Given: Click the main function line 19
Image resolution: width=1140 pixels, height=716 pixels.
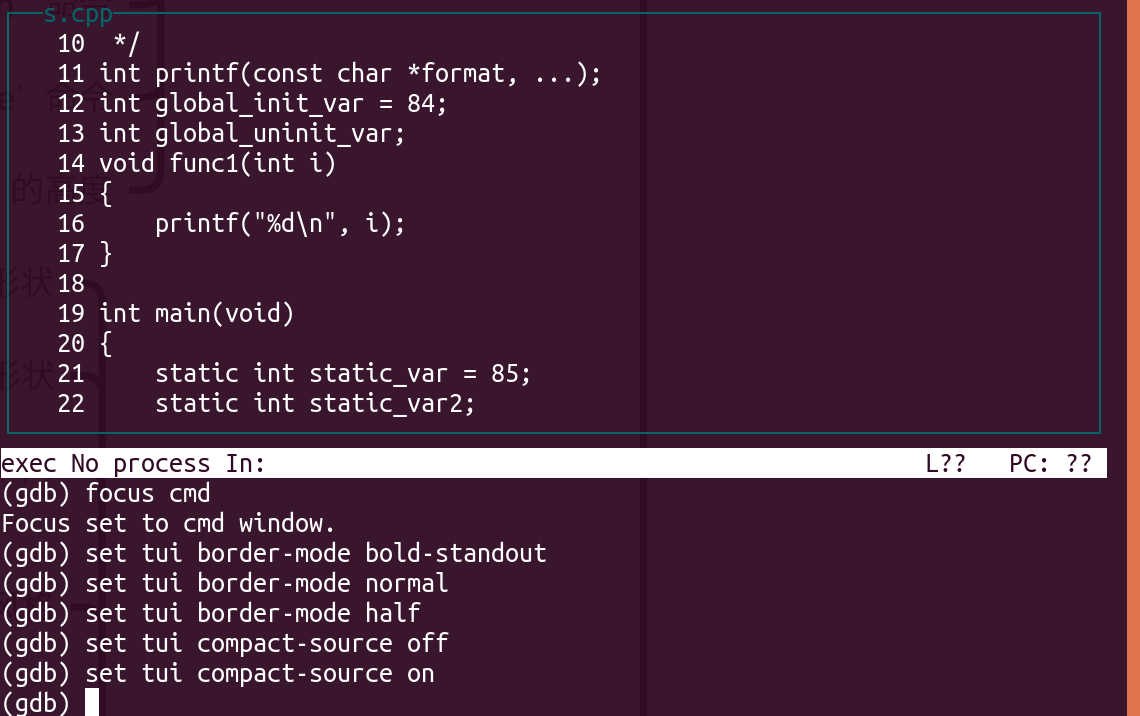Looking at the screenshot, I should coord(197,313).
